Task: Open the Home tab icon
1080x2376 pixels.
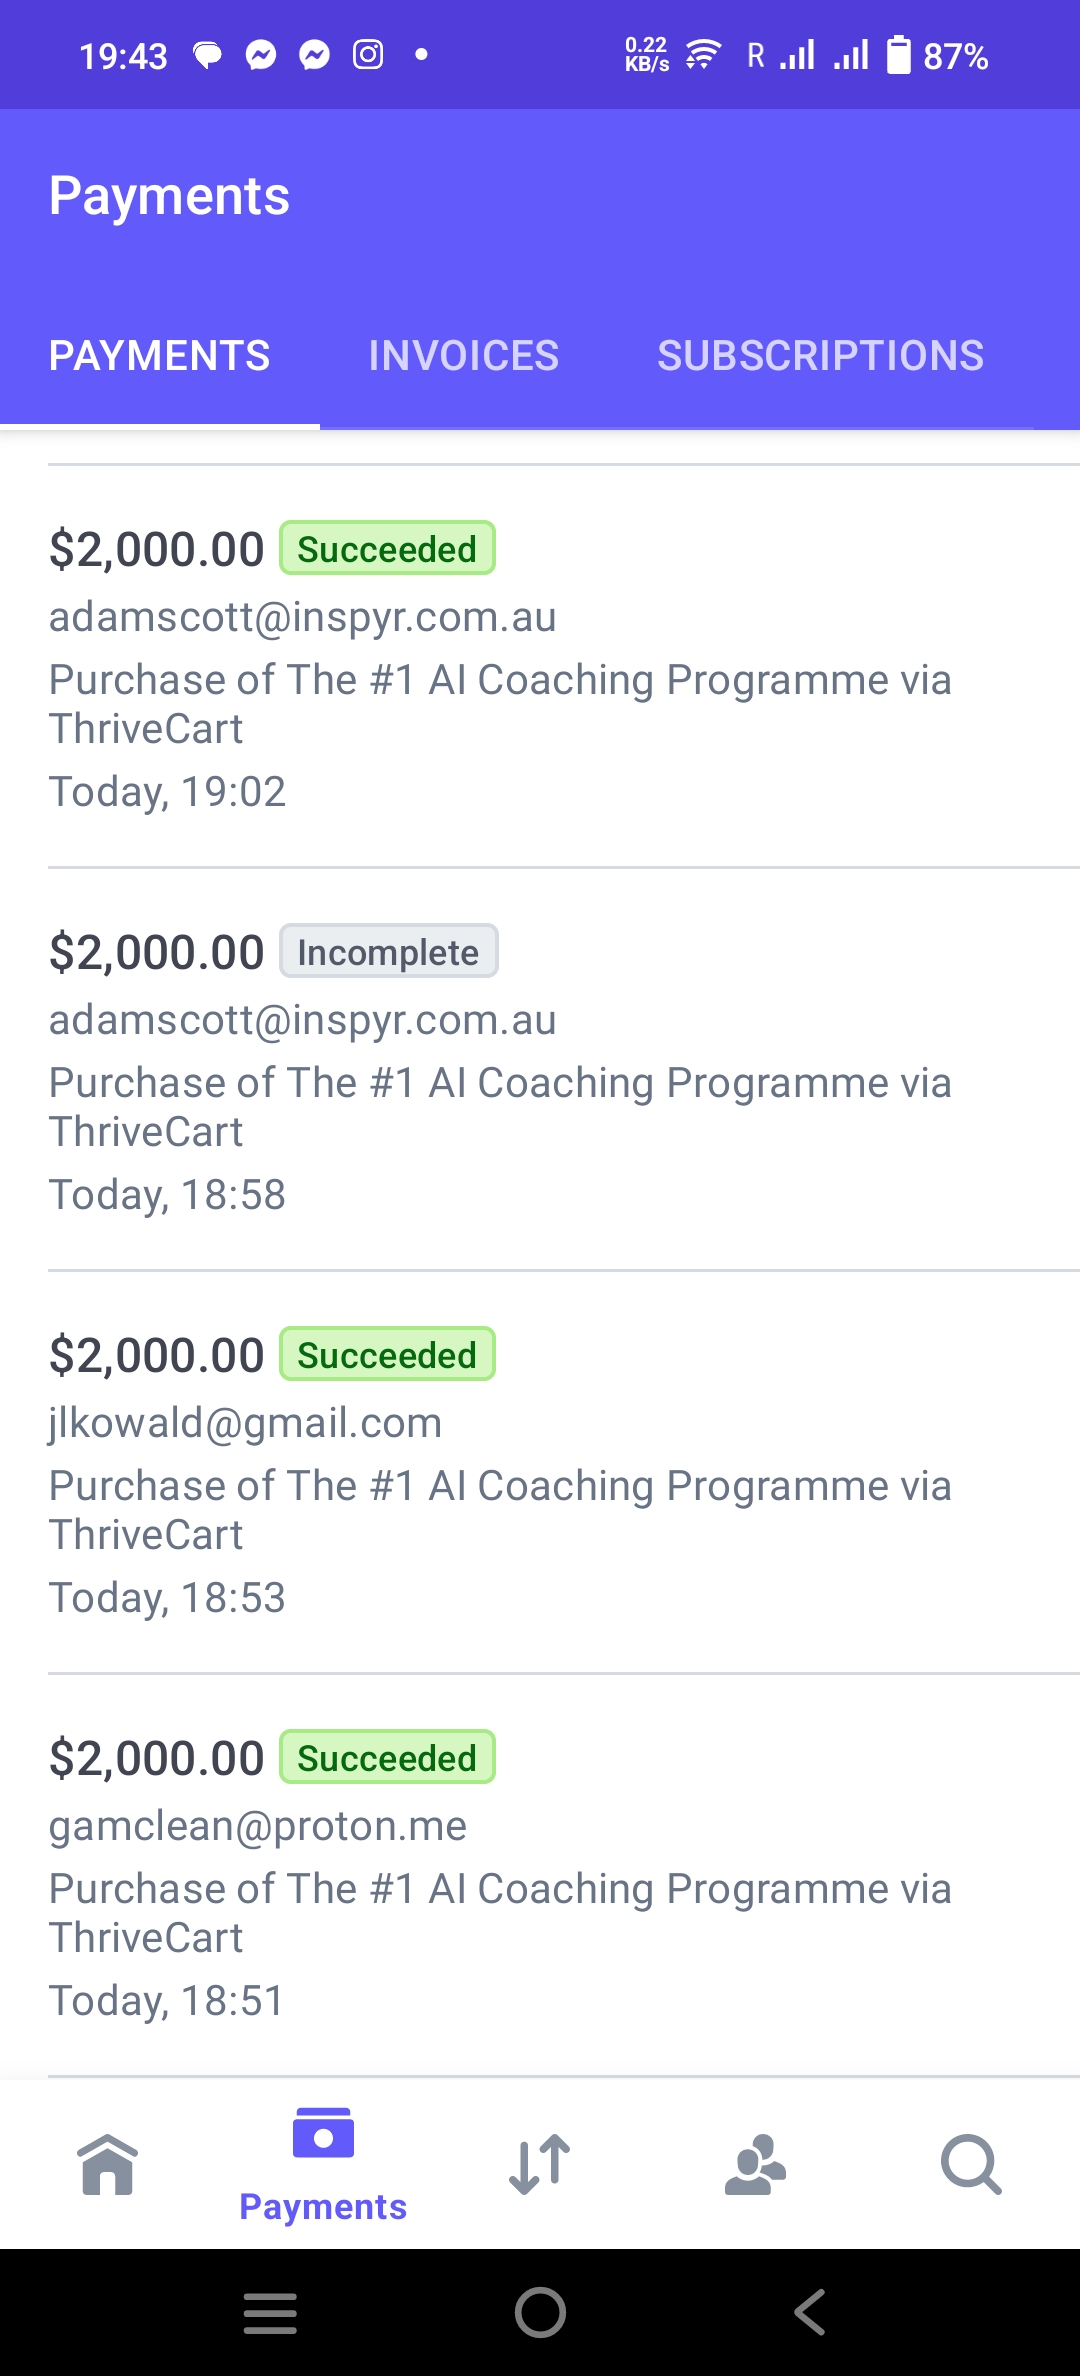Action: point(108,2164)
